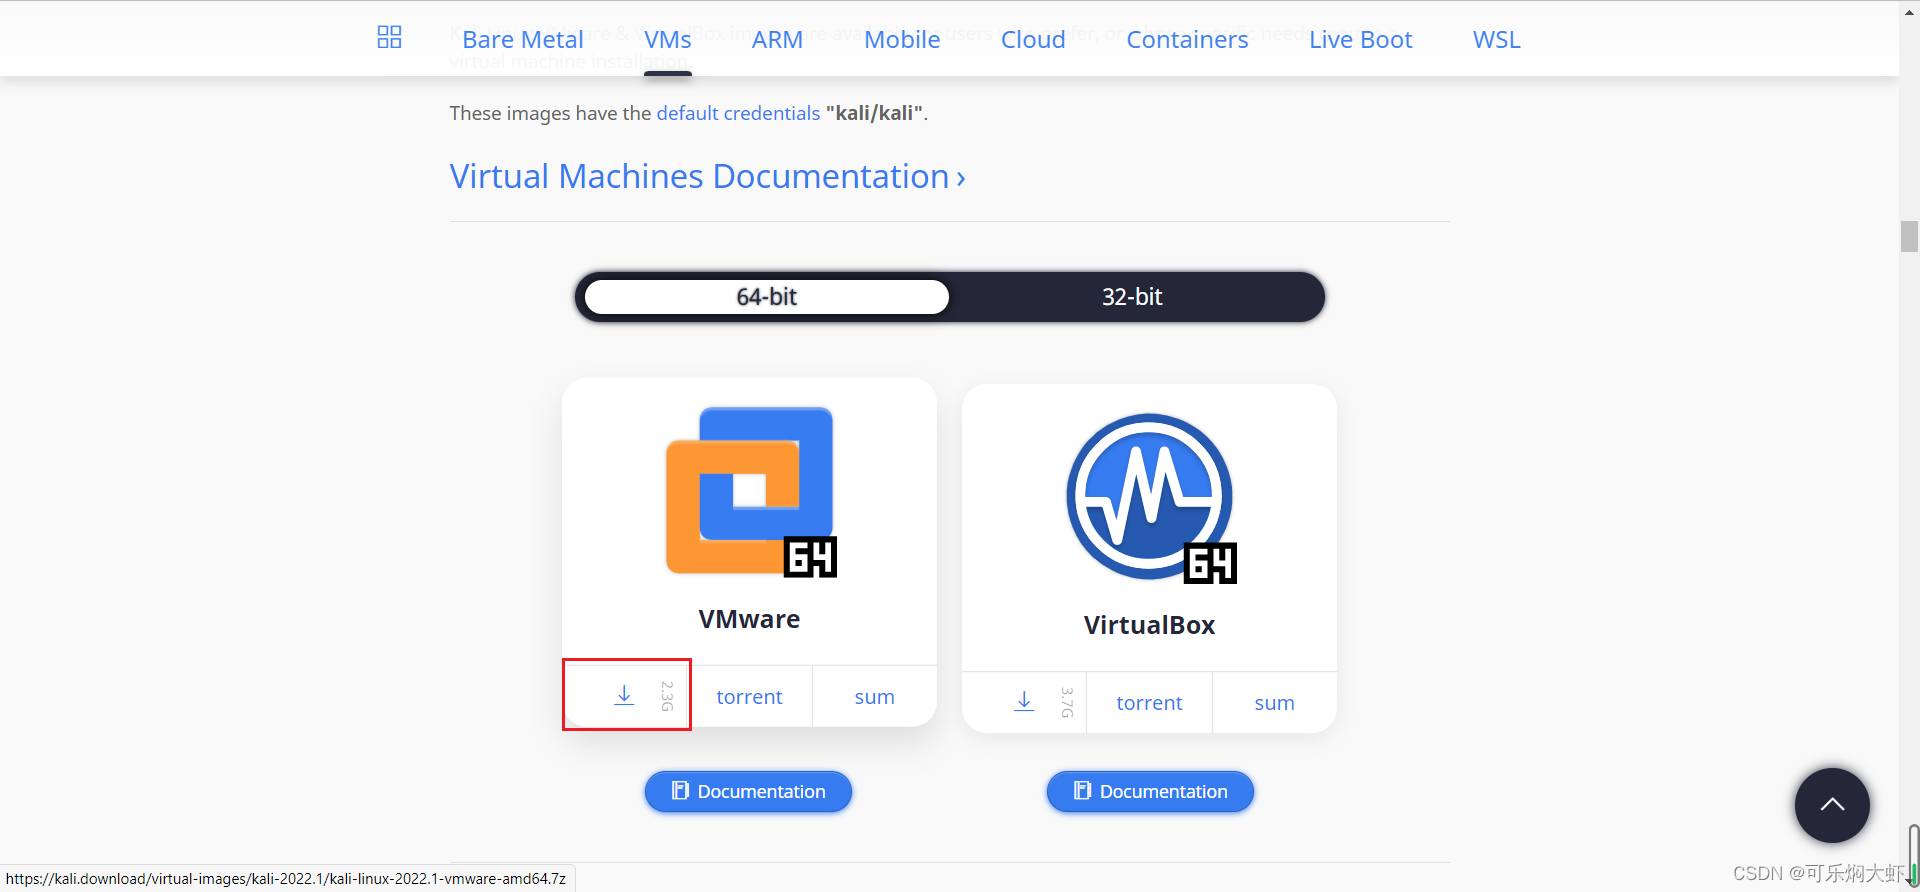Image resolution: width=1920 pixels, height=892 pixels.
Task: Open Documentation button under VMware
Action: click(x=748, y=791)
